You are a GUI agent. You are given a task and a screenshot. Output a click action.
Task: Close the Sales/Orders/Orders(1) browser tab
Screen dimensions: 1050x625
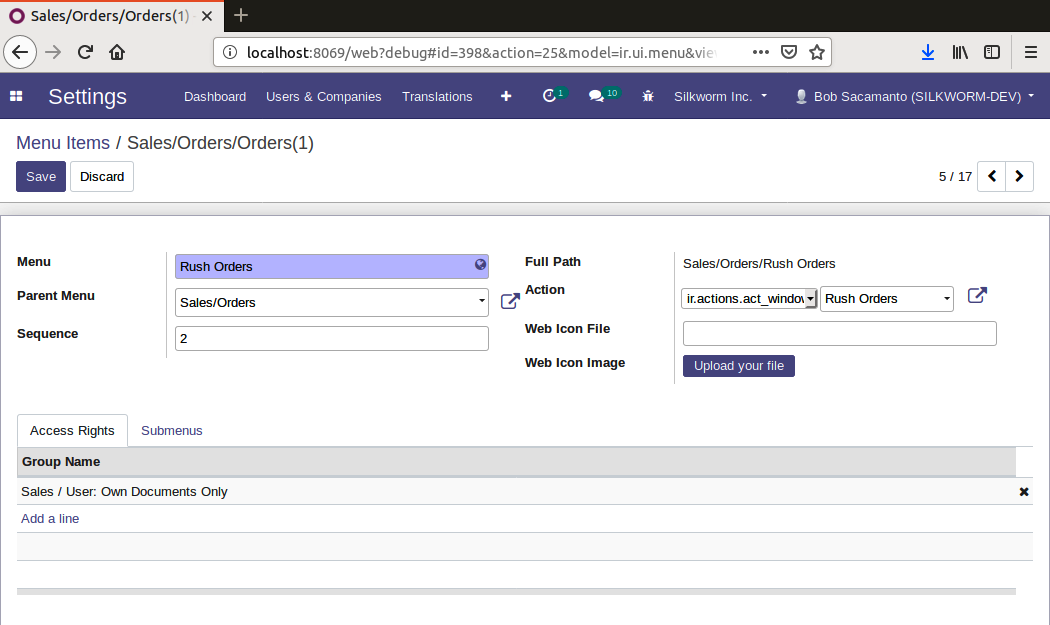[207, 15]
